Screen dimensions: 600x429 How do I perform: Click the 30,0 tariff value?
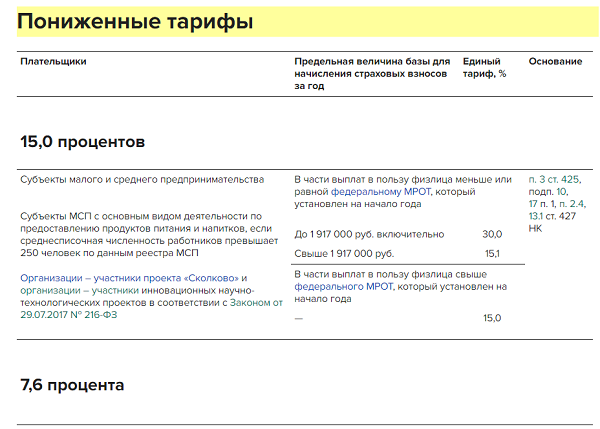[492, 234]
